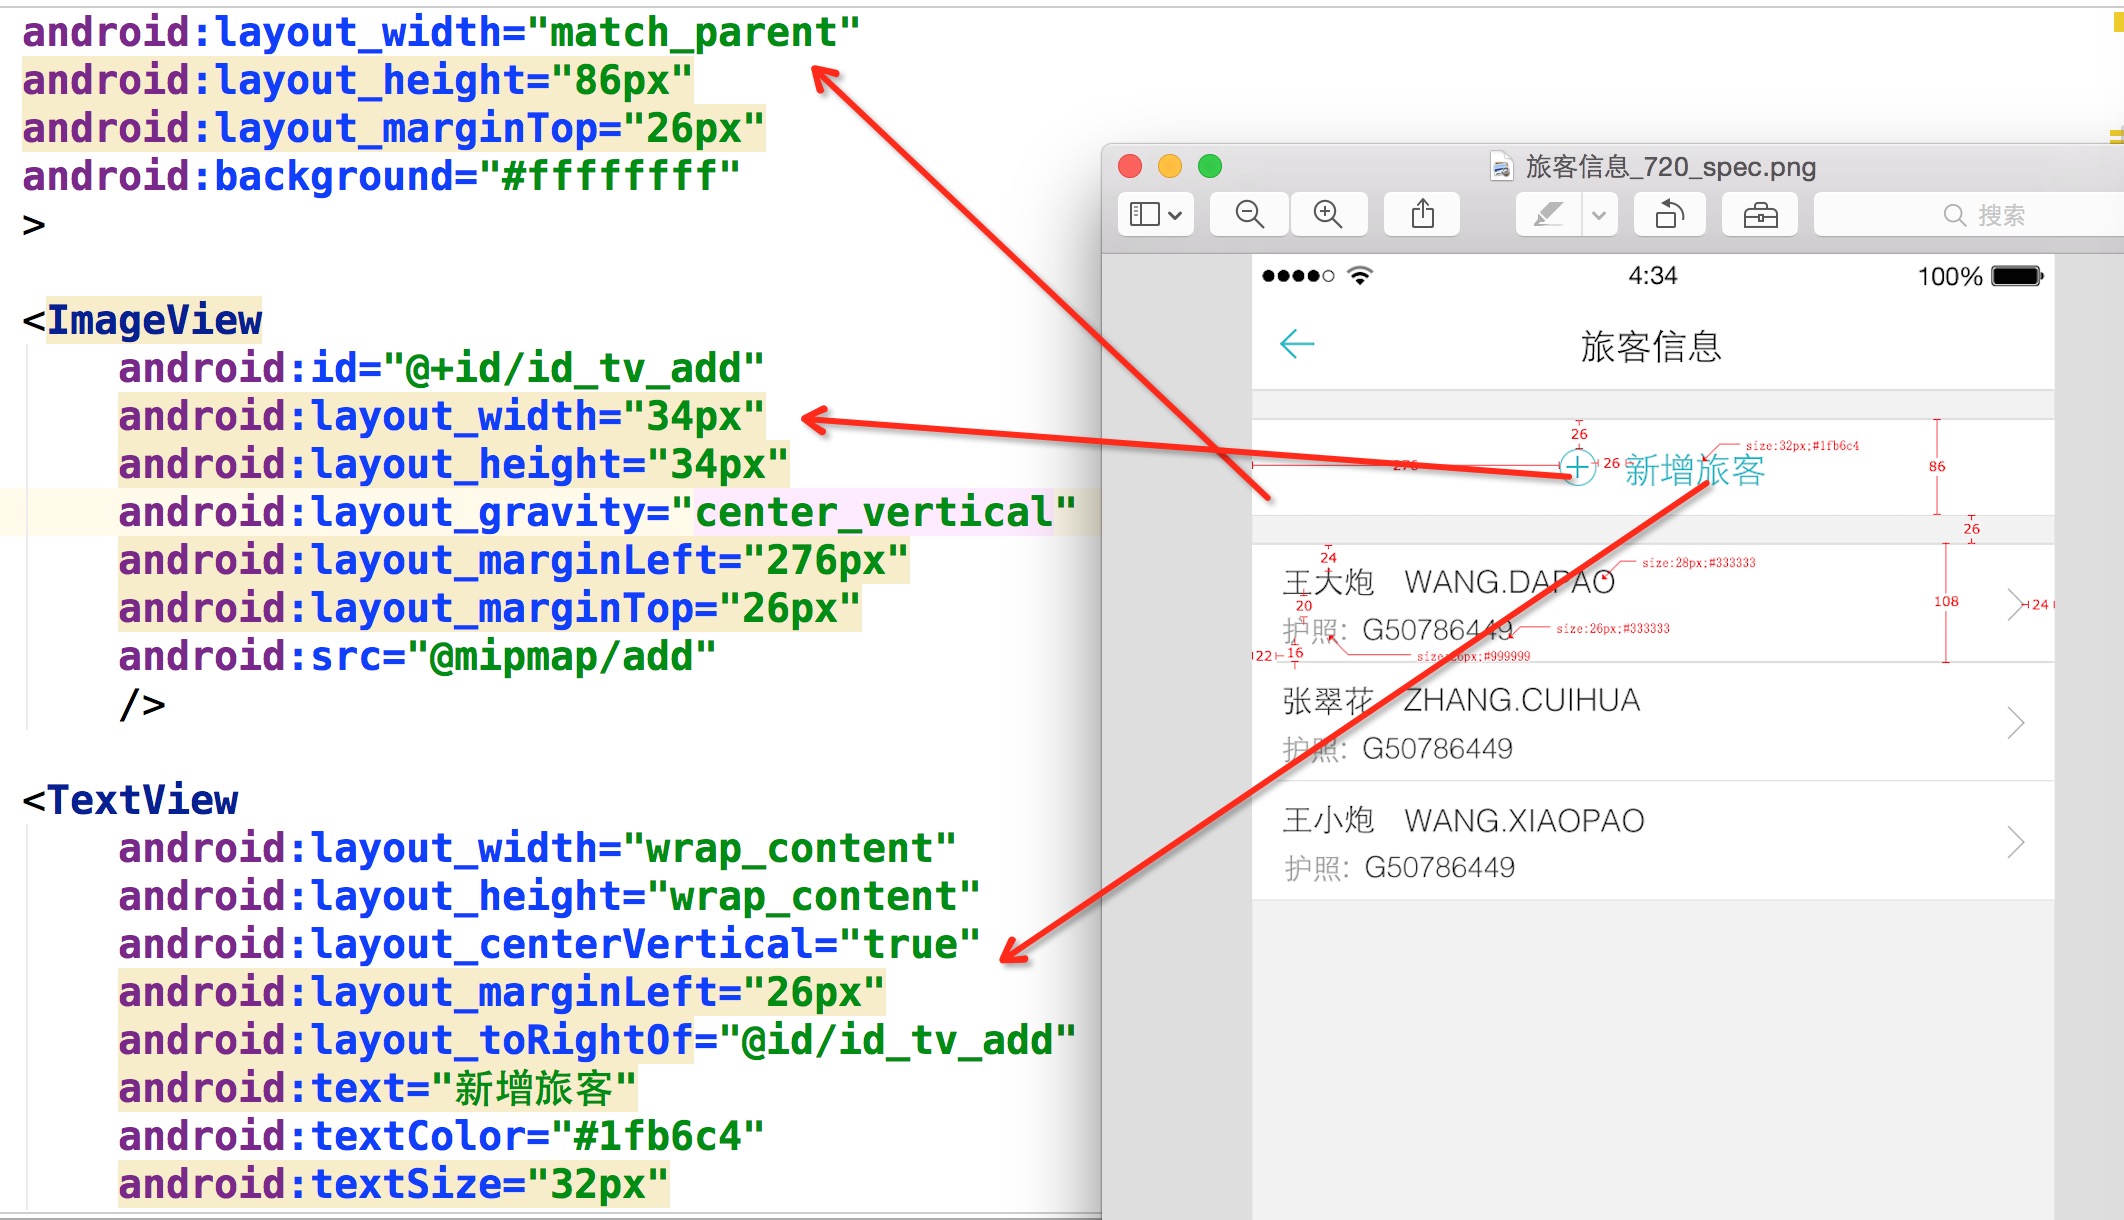Click the blue back arrow in mockup

[x=1297, y=345]
